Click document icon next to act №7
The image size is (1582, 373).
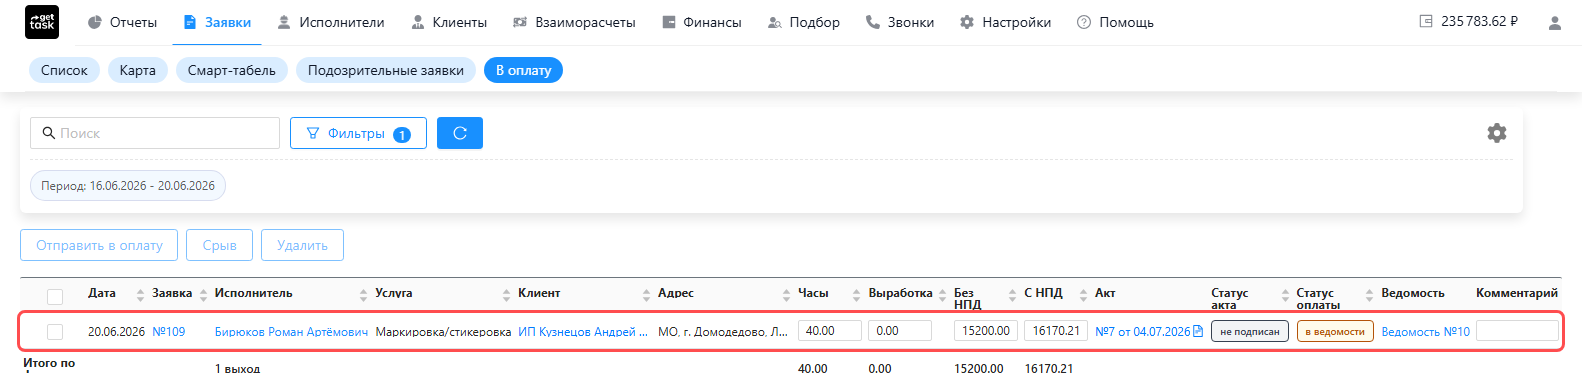1198,331
